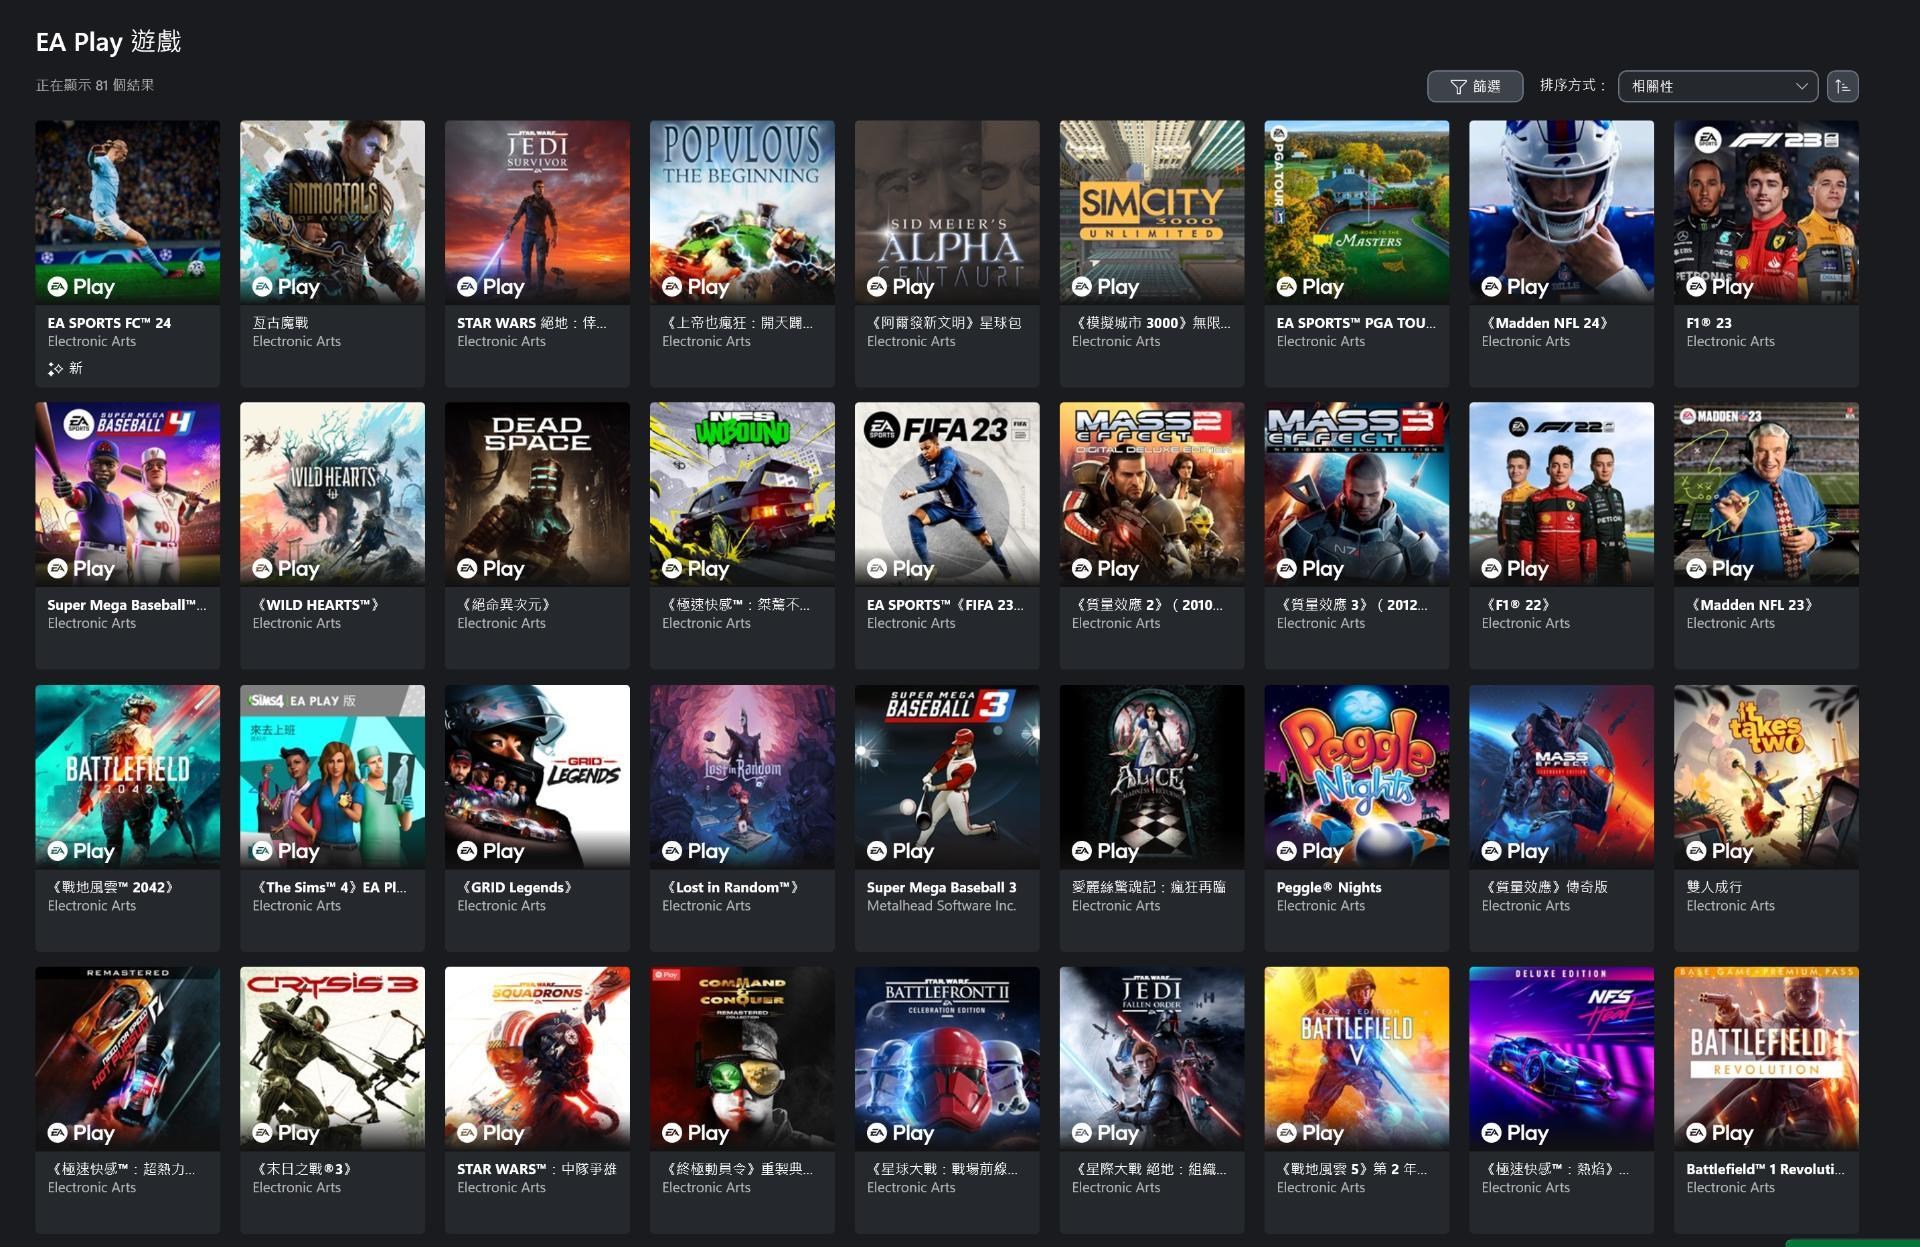Open the Super Mega Baseball 3 title link
This screenshot has width=1920, height=1247.
[x=941, y=887]
